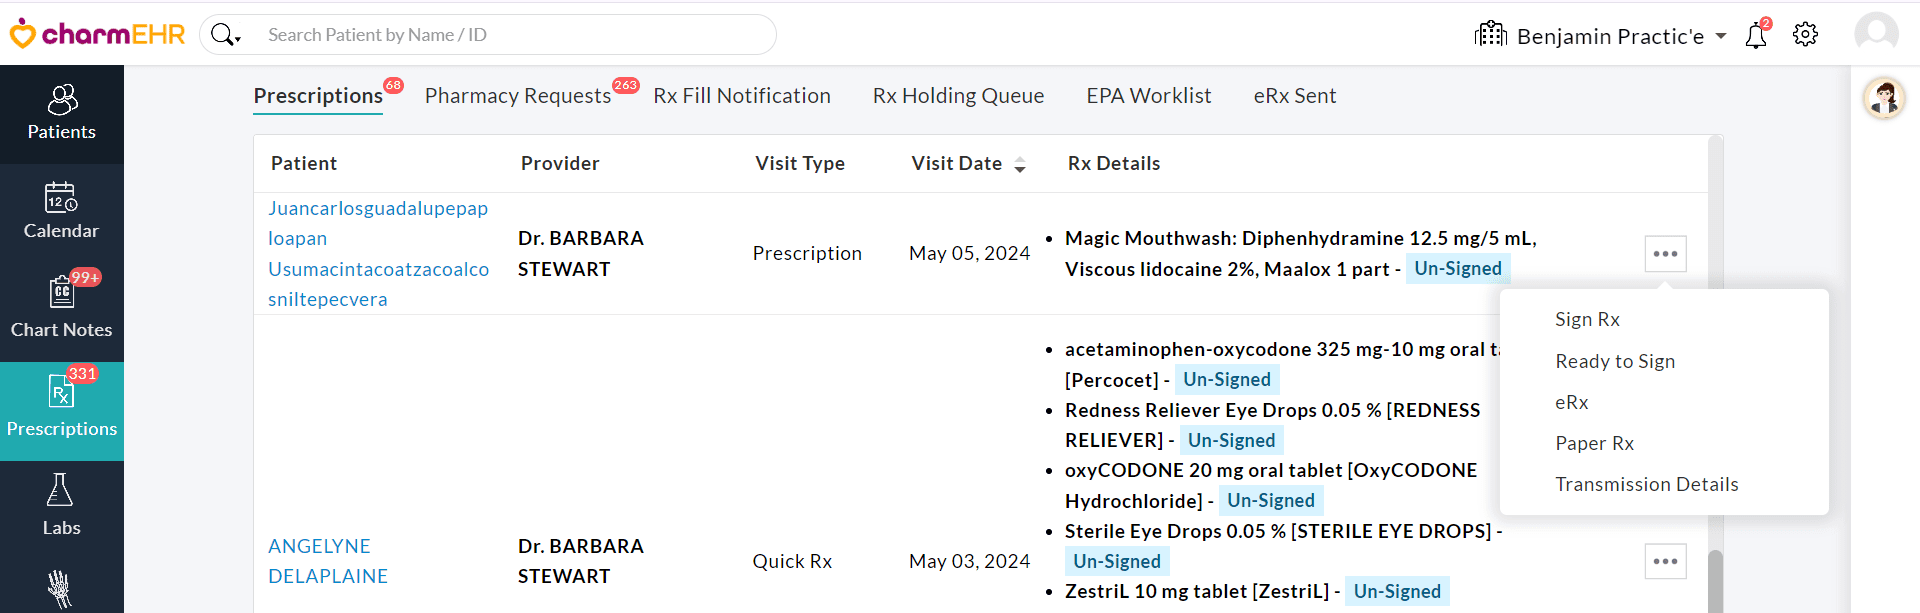Open the Prescriptions sidebar icon
Image resolution: width=1920 pixels, height=613 pixels.
pyautogui.click(x=61, y=408)
